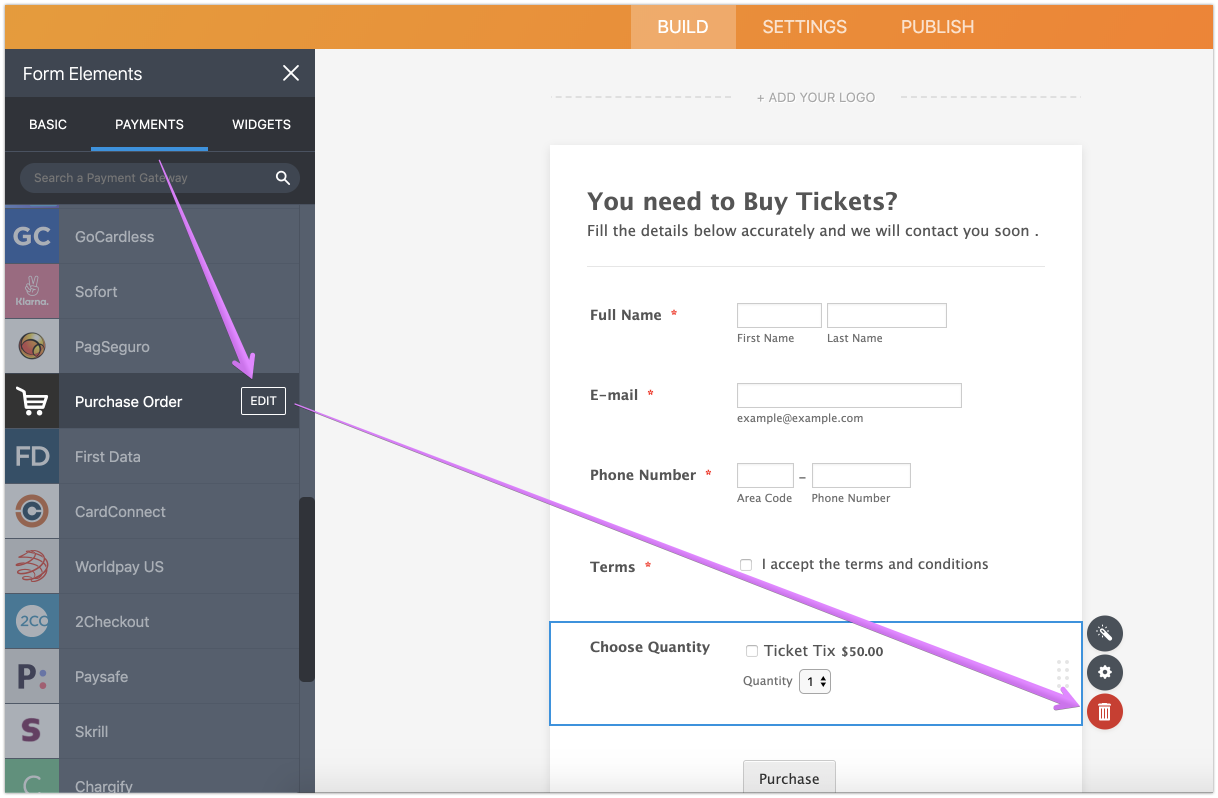Switch to the PUBLISH tab
The width and height of the screenshot is (1218, 798).
point(938,27)
